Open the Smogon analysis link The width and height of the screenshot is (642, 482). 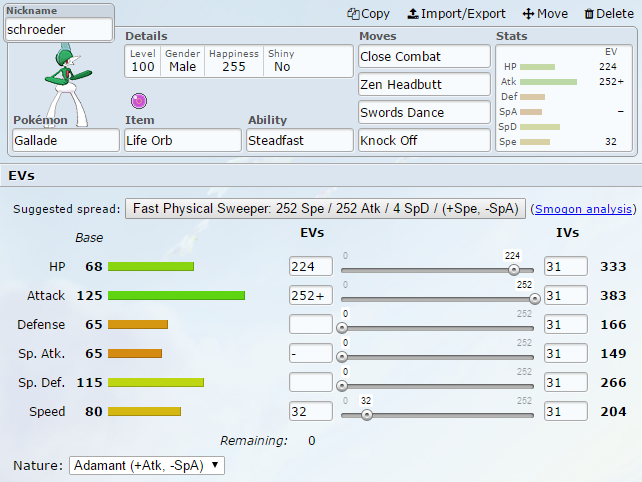click(x=583, y=209)
